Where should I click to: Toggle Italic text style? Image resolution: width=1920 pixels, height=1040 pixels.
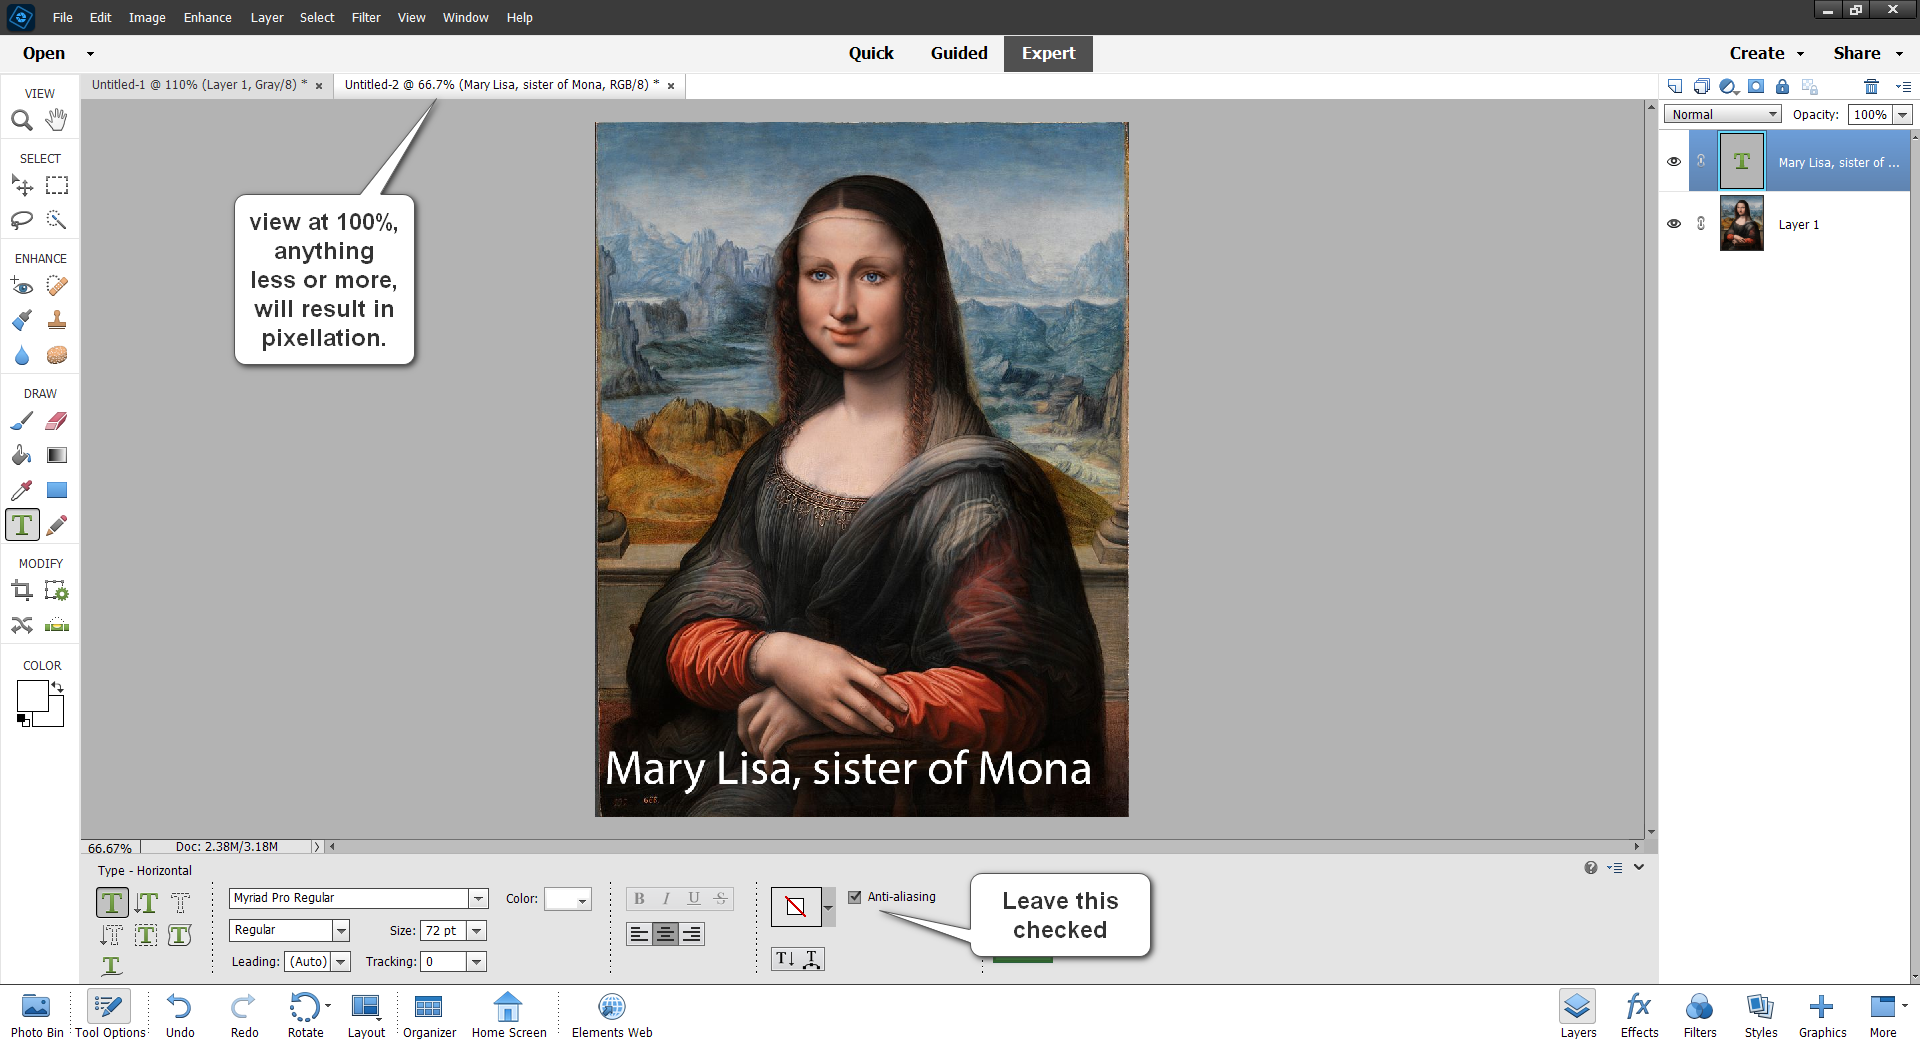point(666,898)
